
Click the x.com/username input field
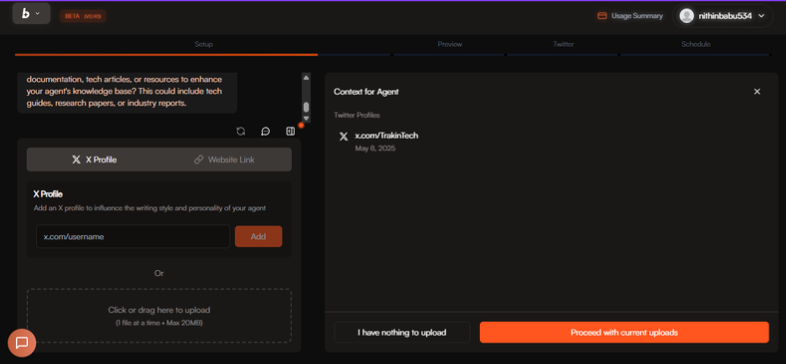click(133, 236)
